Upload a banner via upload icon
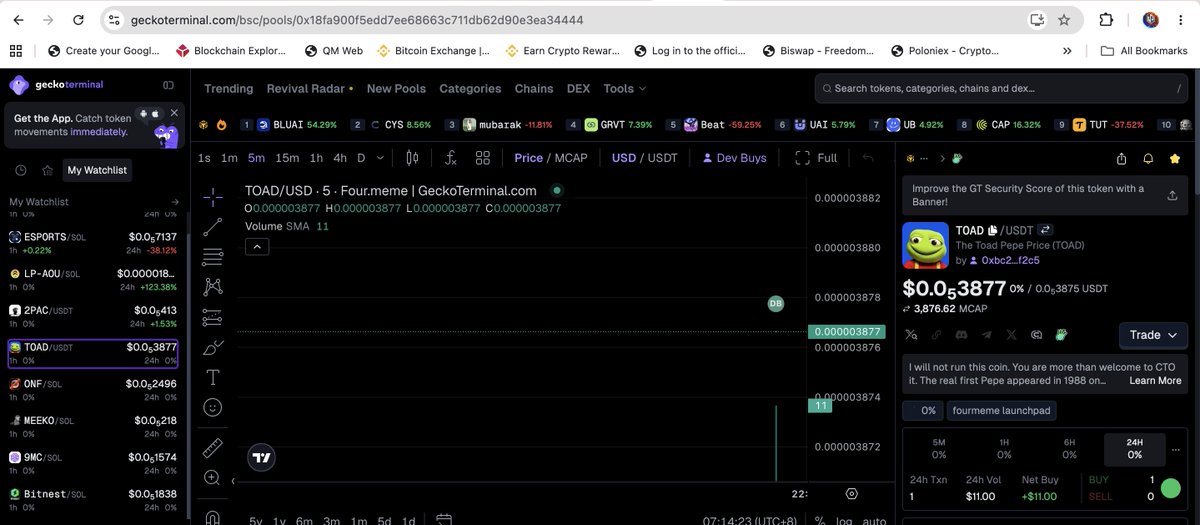This screenshot has width=1200, height=525. pyautogui.click(x=1172, y=196)
